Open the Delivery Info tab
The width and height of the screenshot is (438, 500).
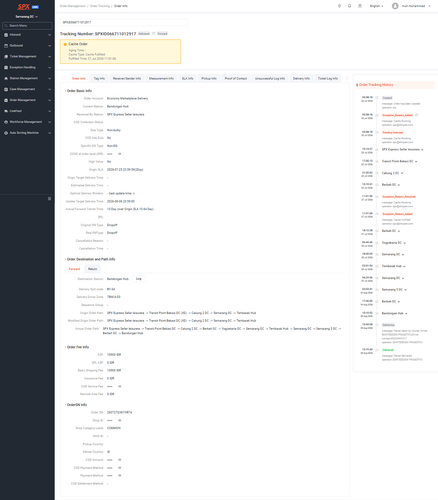tap(301, 78)
